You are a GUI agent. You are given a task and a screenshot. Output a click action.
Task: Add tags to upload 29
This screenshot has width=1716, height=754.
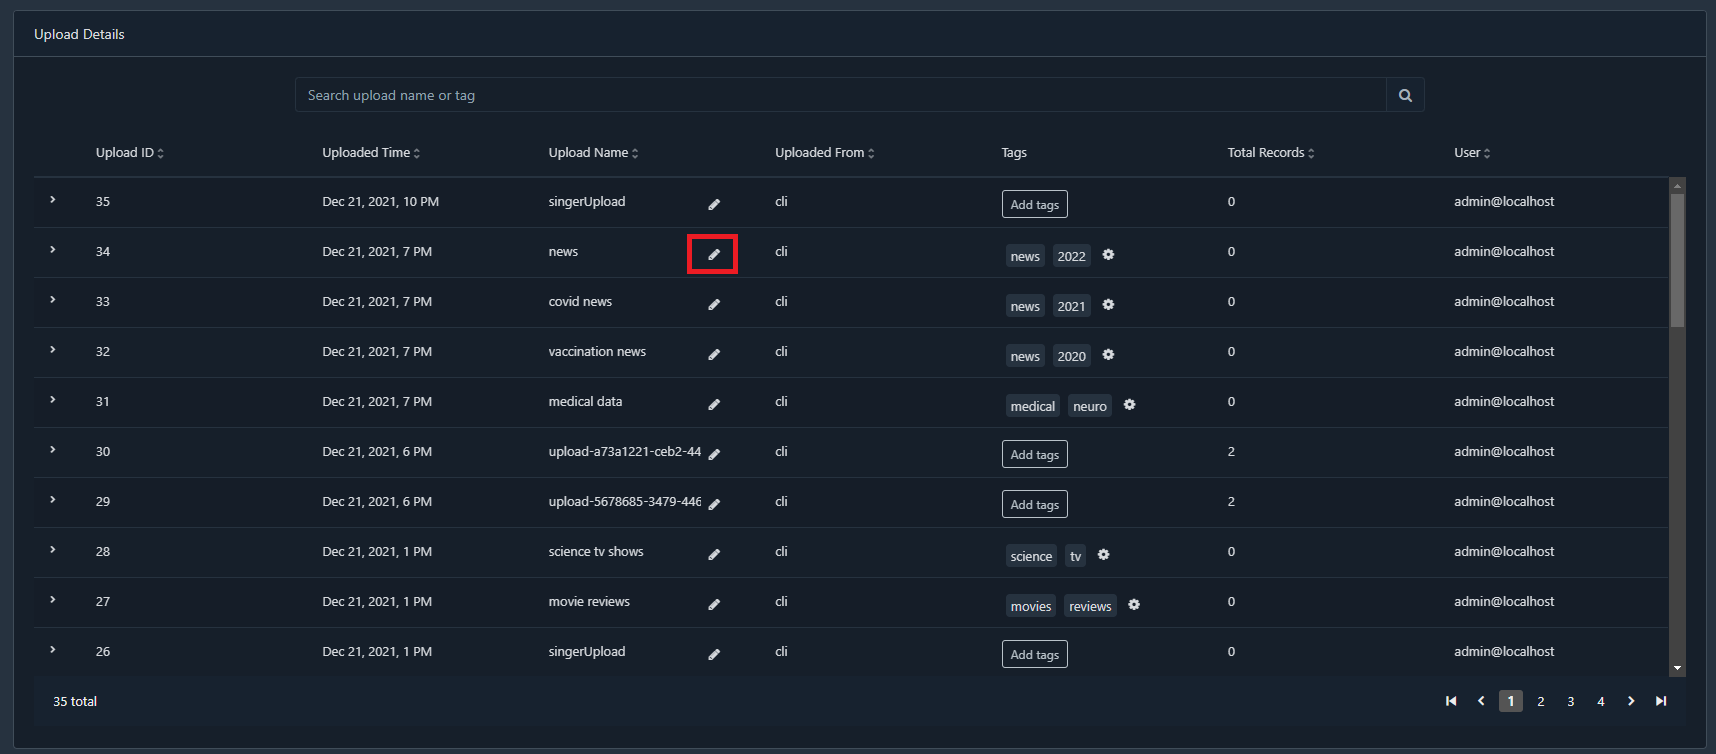1035,504
